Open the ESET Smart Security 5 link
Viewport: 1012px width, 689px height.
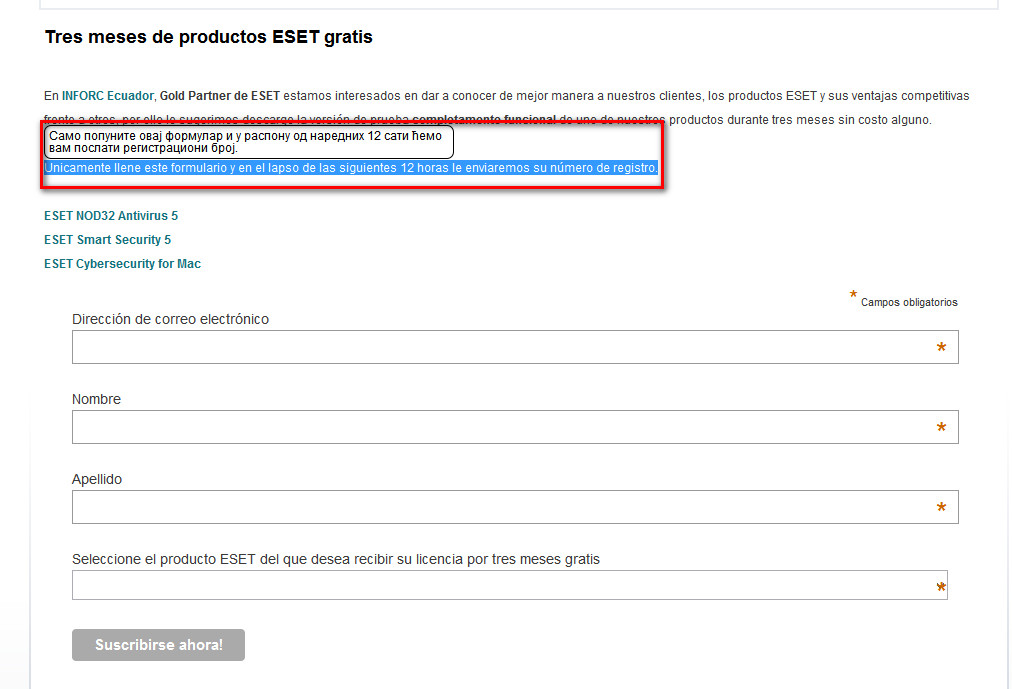pos(107,240)
